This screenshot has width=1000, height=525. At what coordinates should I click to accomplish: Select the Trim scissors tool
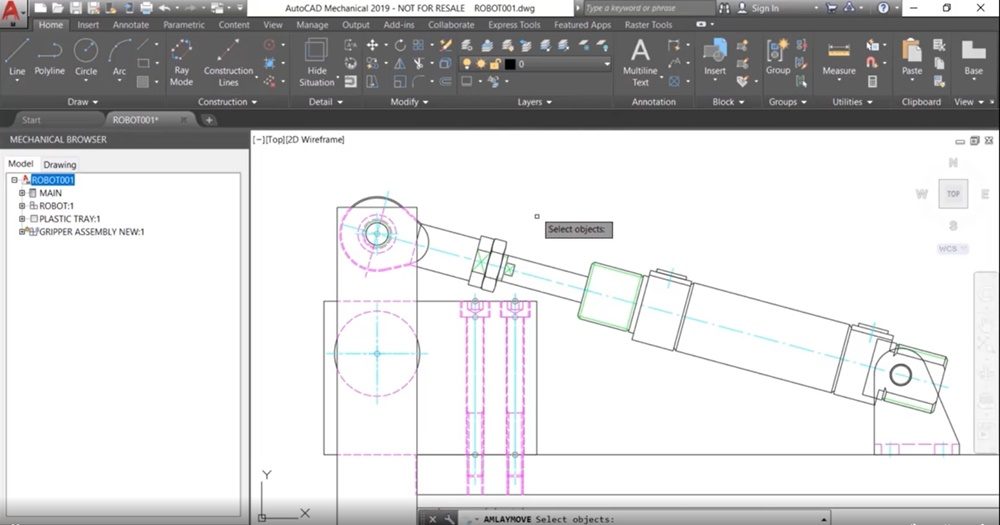(x=418, y=63)
